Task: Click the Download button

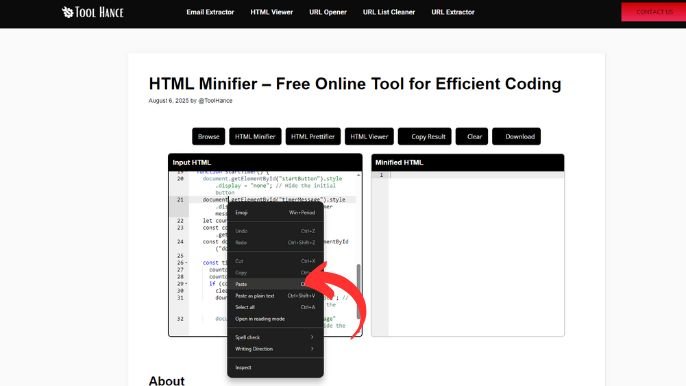Action: 516,137
